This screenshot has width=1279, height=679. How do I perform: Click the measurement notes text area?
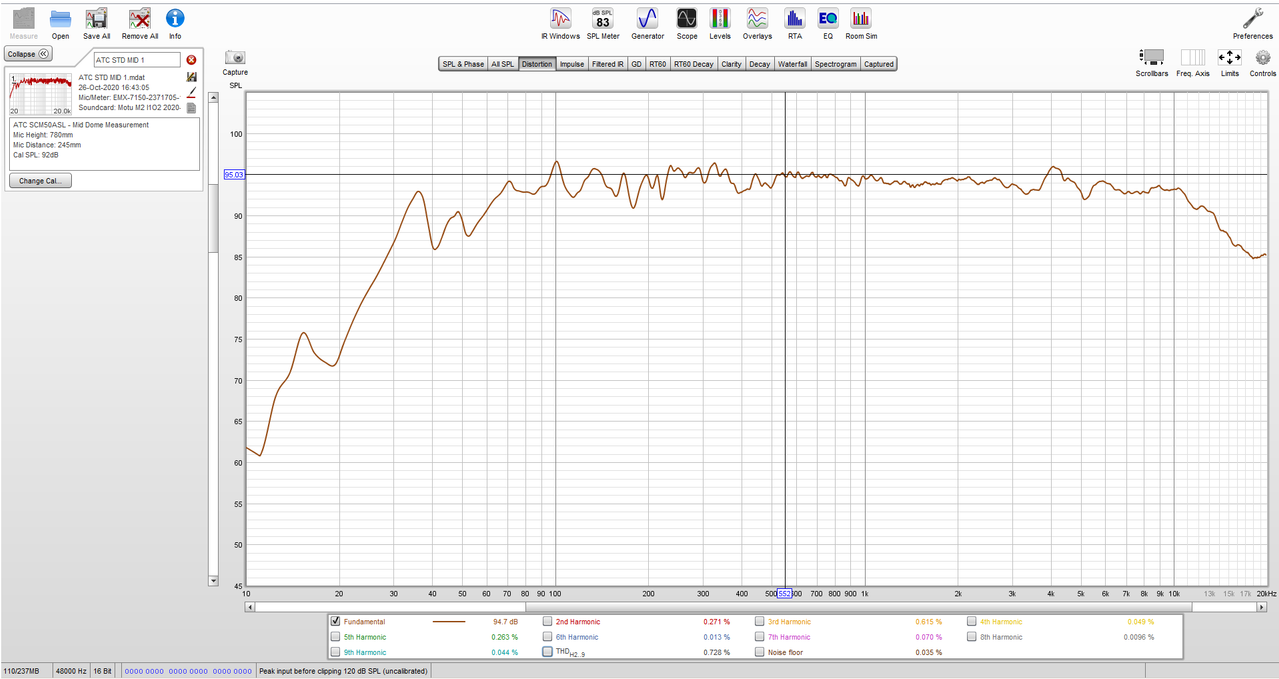[x=104, y=144]
